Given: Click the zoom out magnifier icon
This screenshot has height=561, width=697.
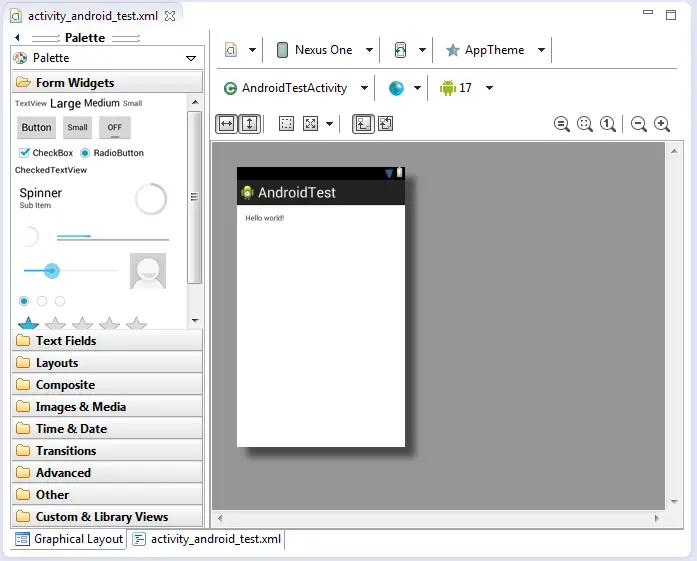Looking at the screenshot, I should [x=639, y=124].
